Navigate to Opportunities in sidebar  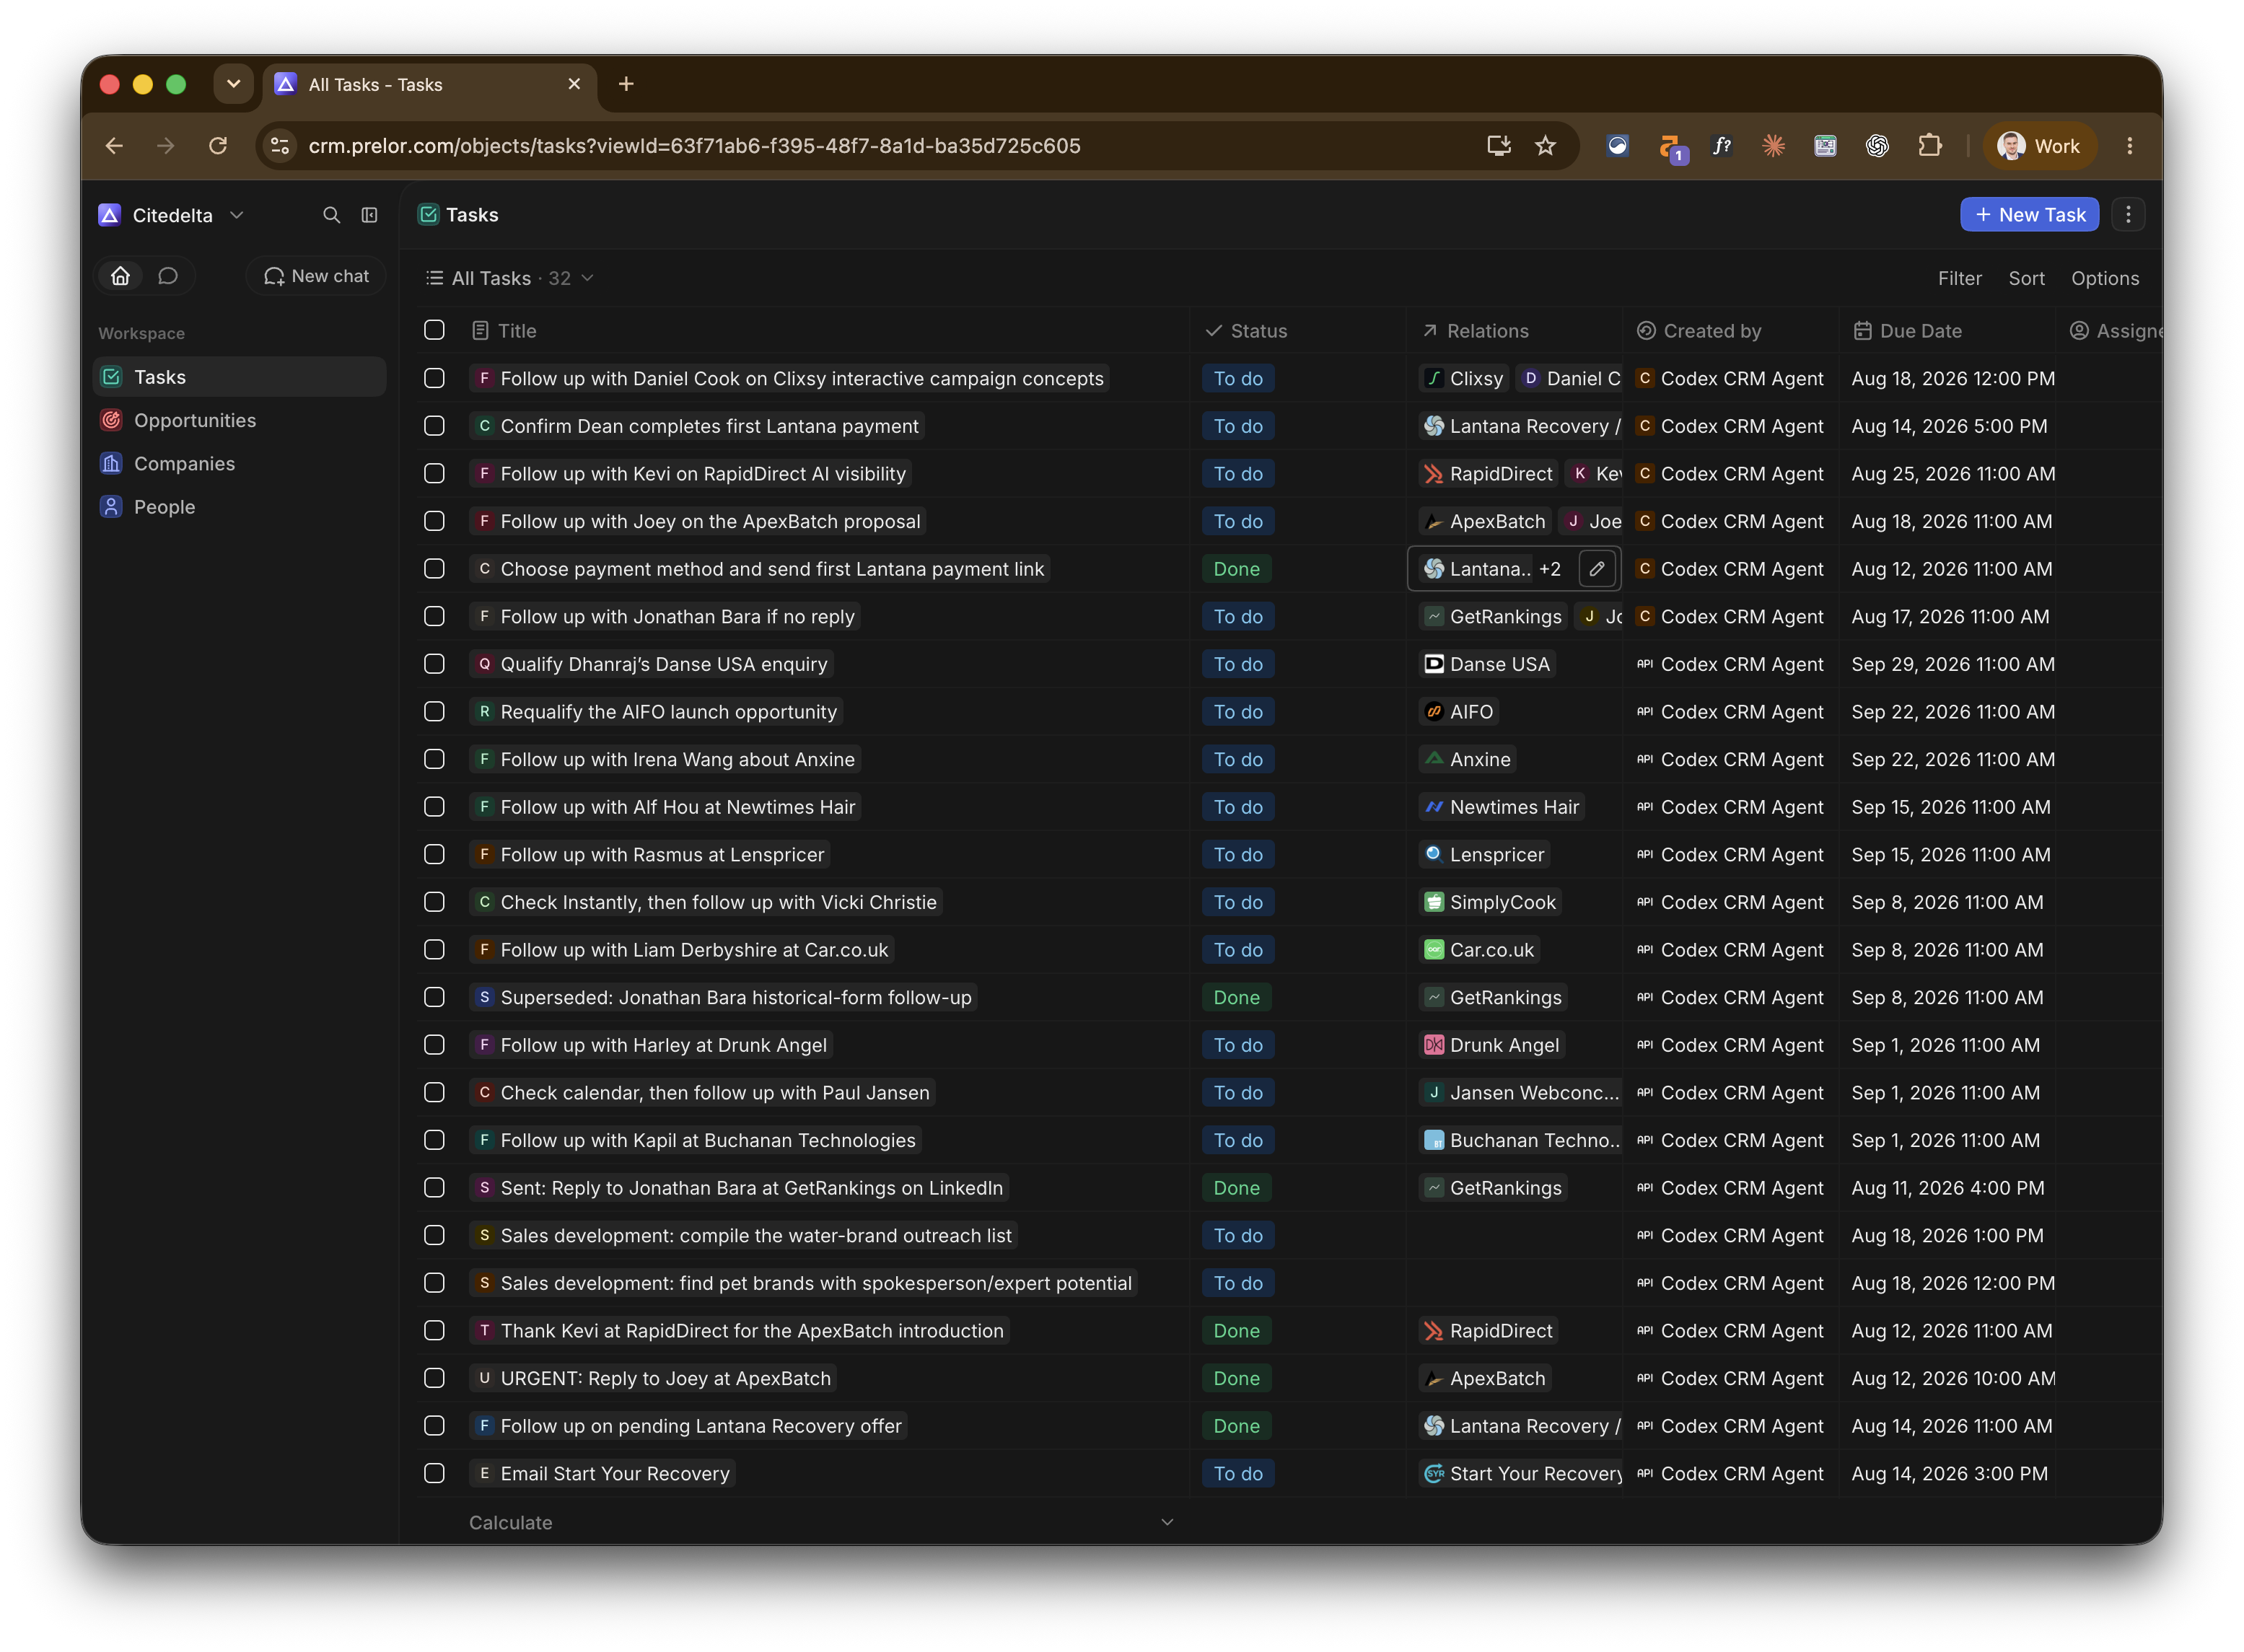240,420
